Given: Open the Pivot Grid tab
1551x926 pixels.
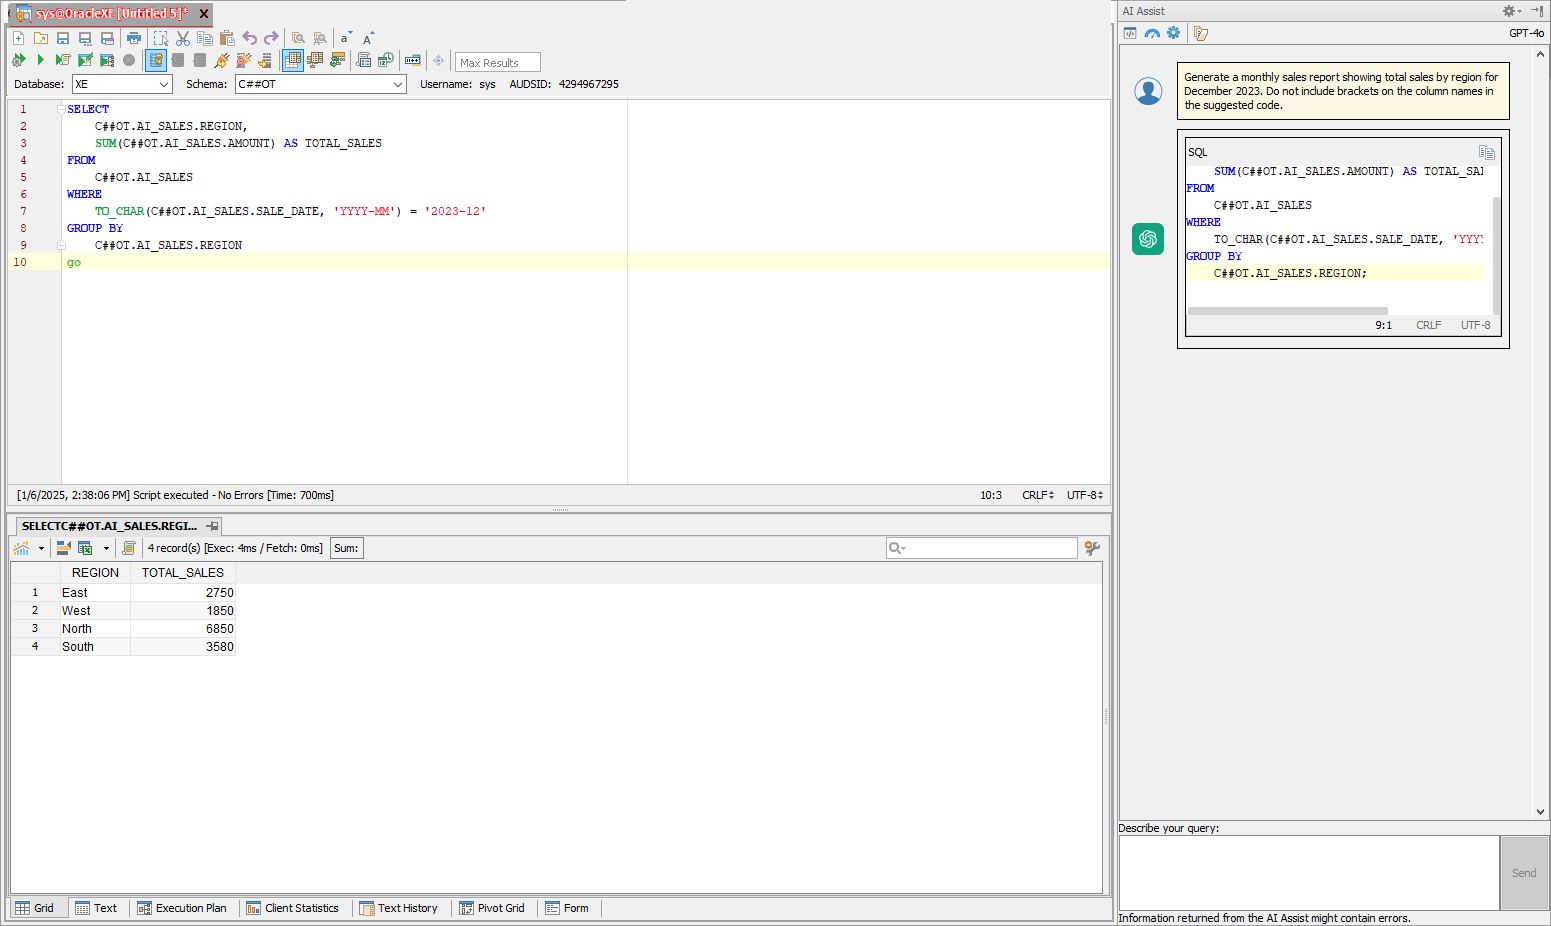Looking at the screenshot, I should click(492, 908).
